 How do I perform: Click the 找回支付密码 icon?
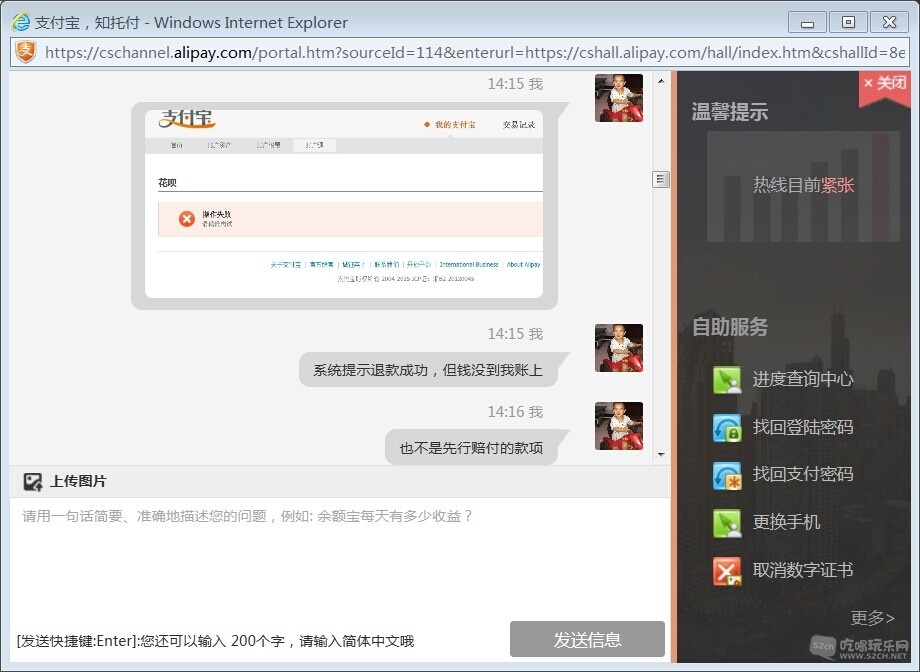click(727, 475)
